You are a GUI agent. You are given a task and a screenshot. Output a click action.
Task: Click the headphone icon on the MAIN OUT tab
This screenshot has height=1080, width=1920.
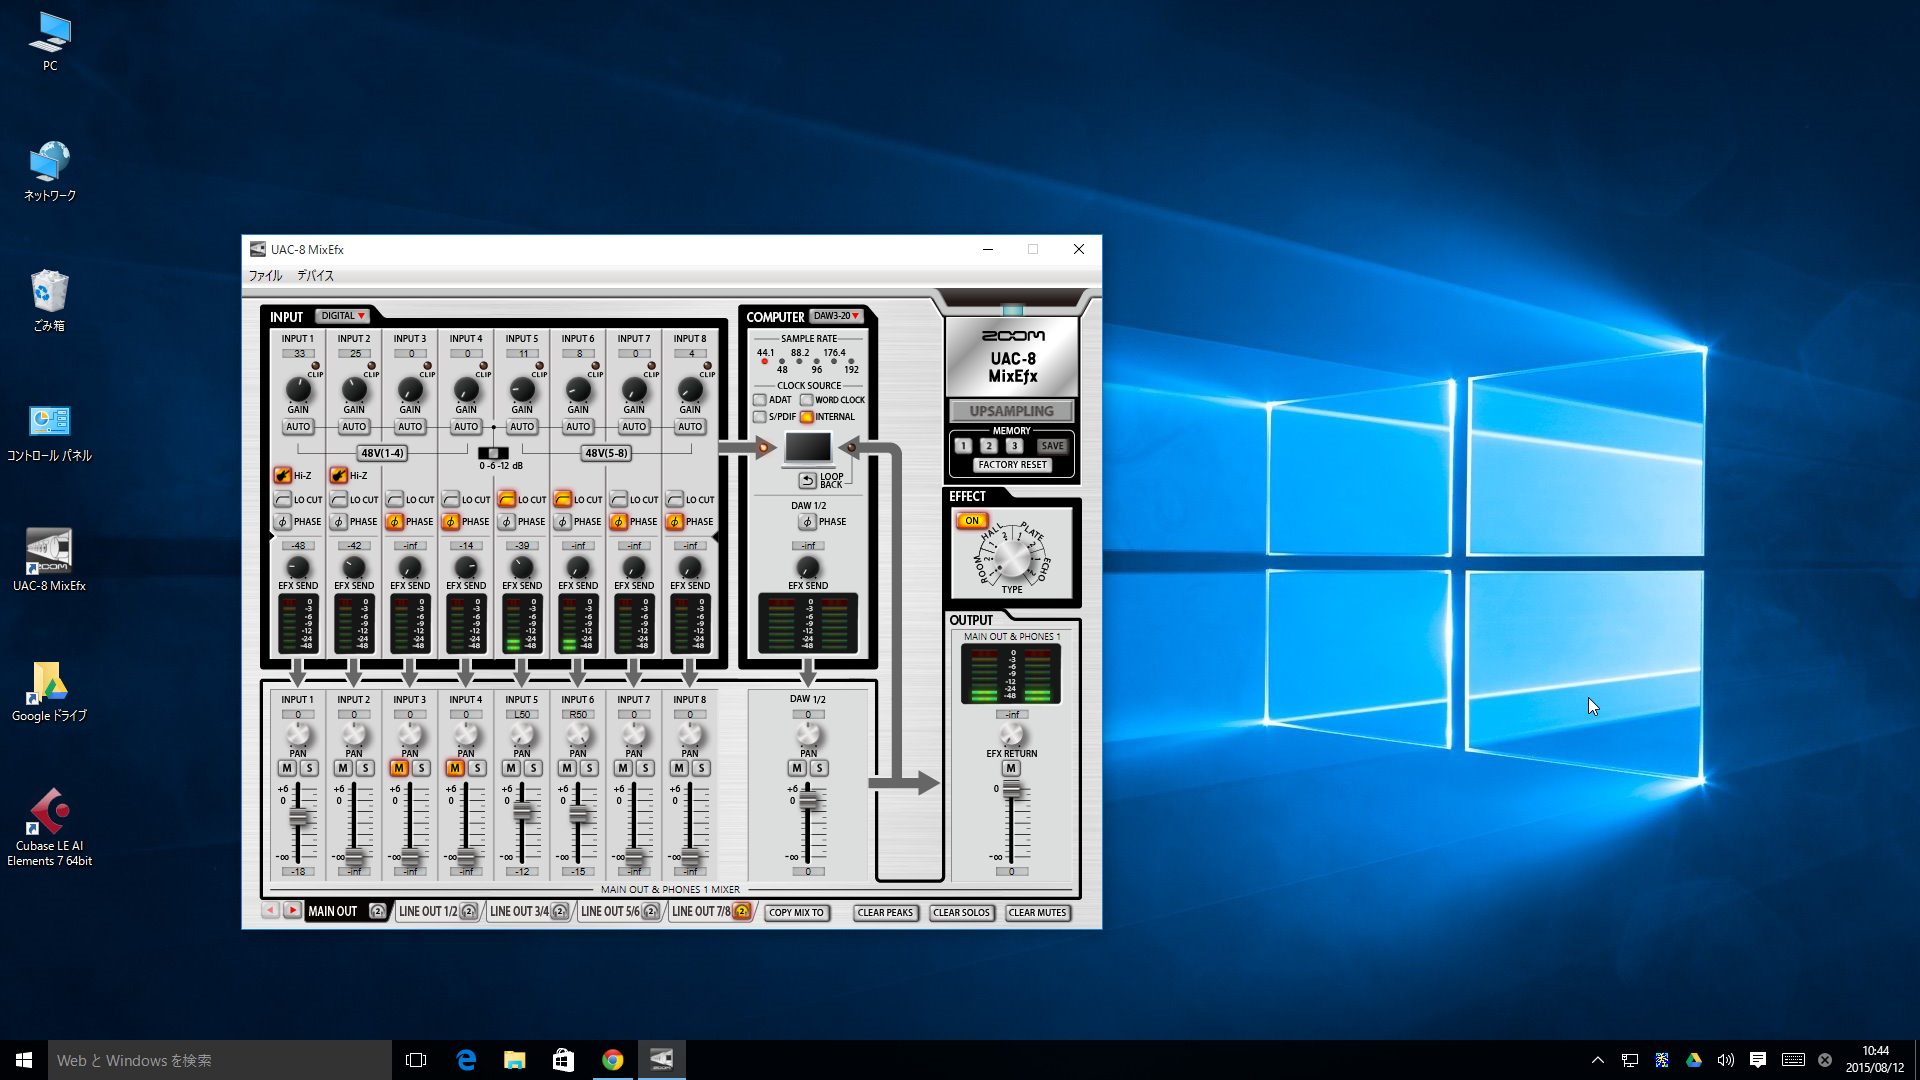point(377,912)
